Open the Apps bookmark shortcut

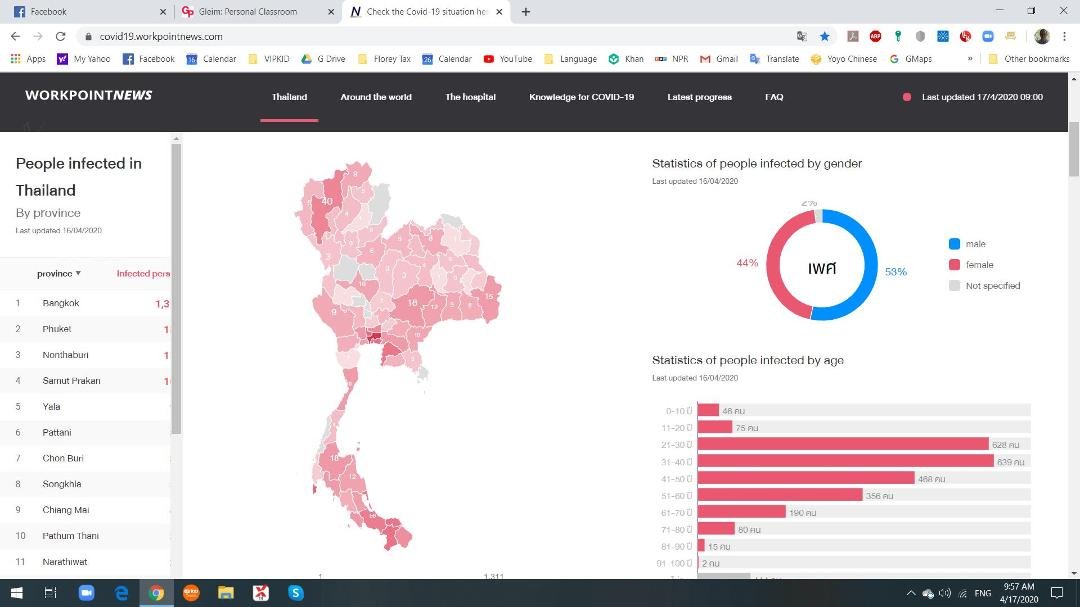[28, 59]
